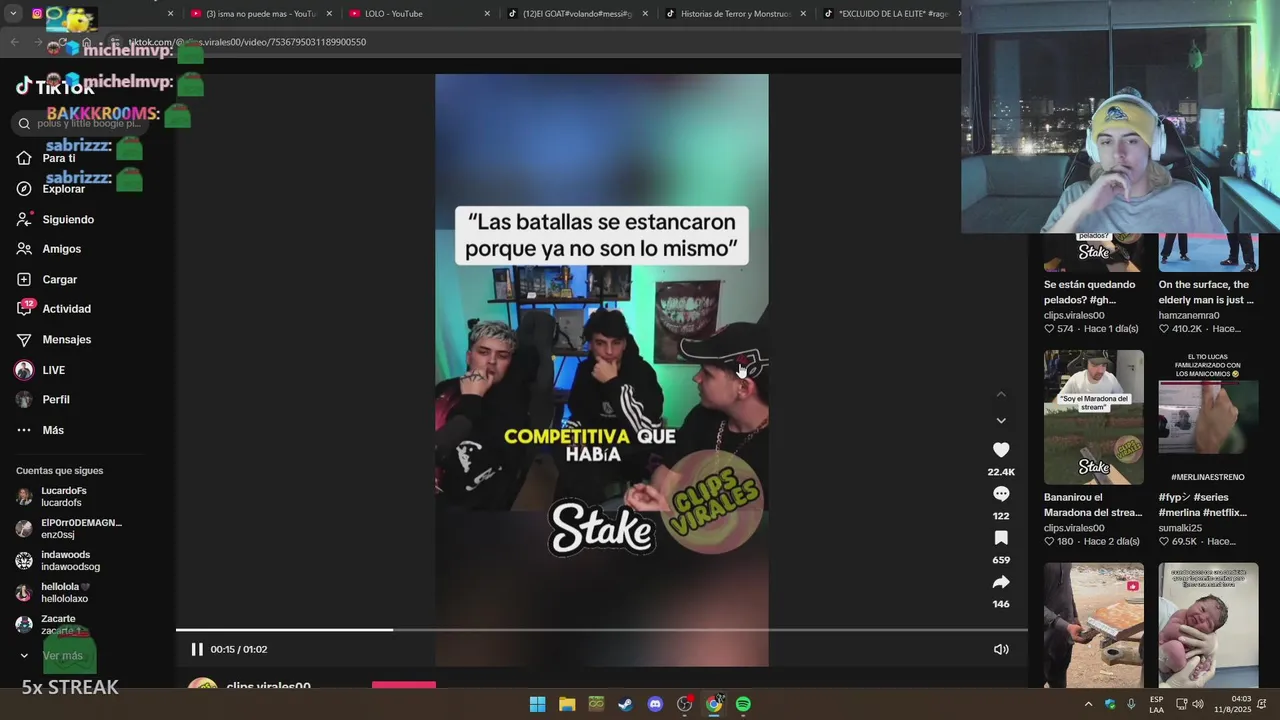The image size is (1280, 720).
Task: Open Discord from taskbar
Action: [x=655, y=704]
